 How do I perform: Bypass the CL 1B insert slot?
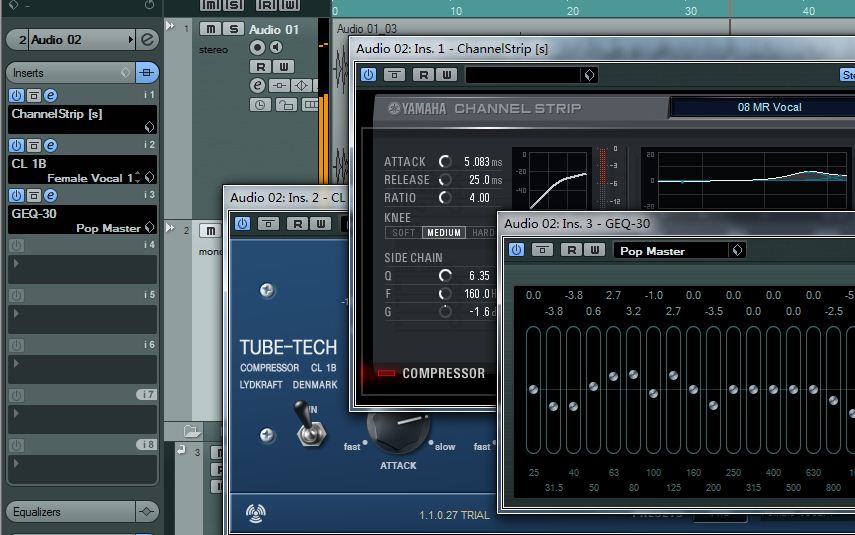click(33, 146)
